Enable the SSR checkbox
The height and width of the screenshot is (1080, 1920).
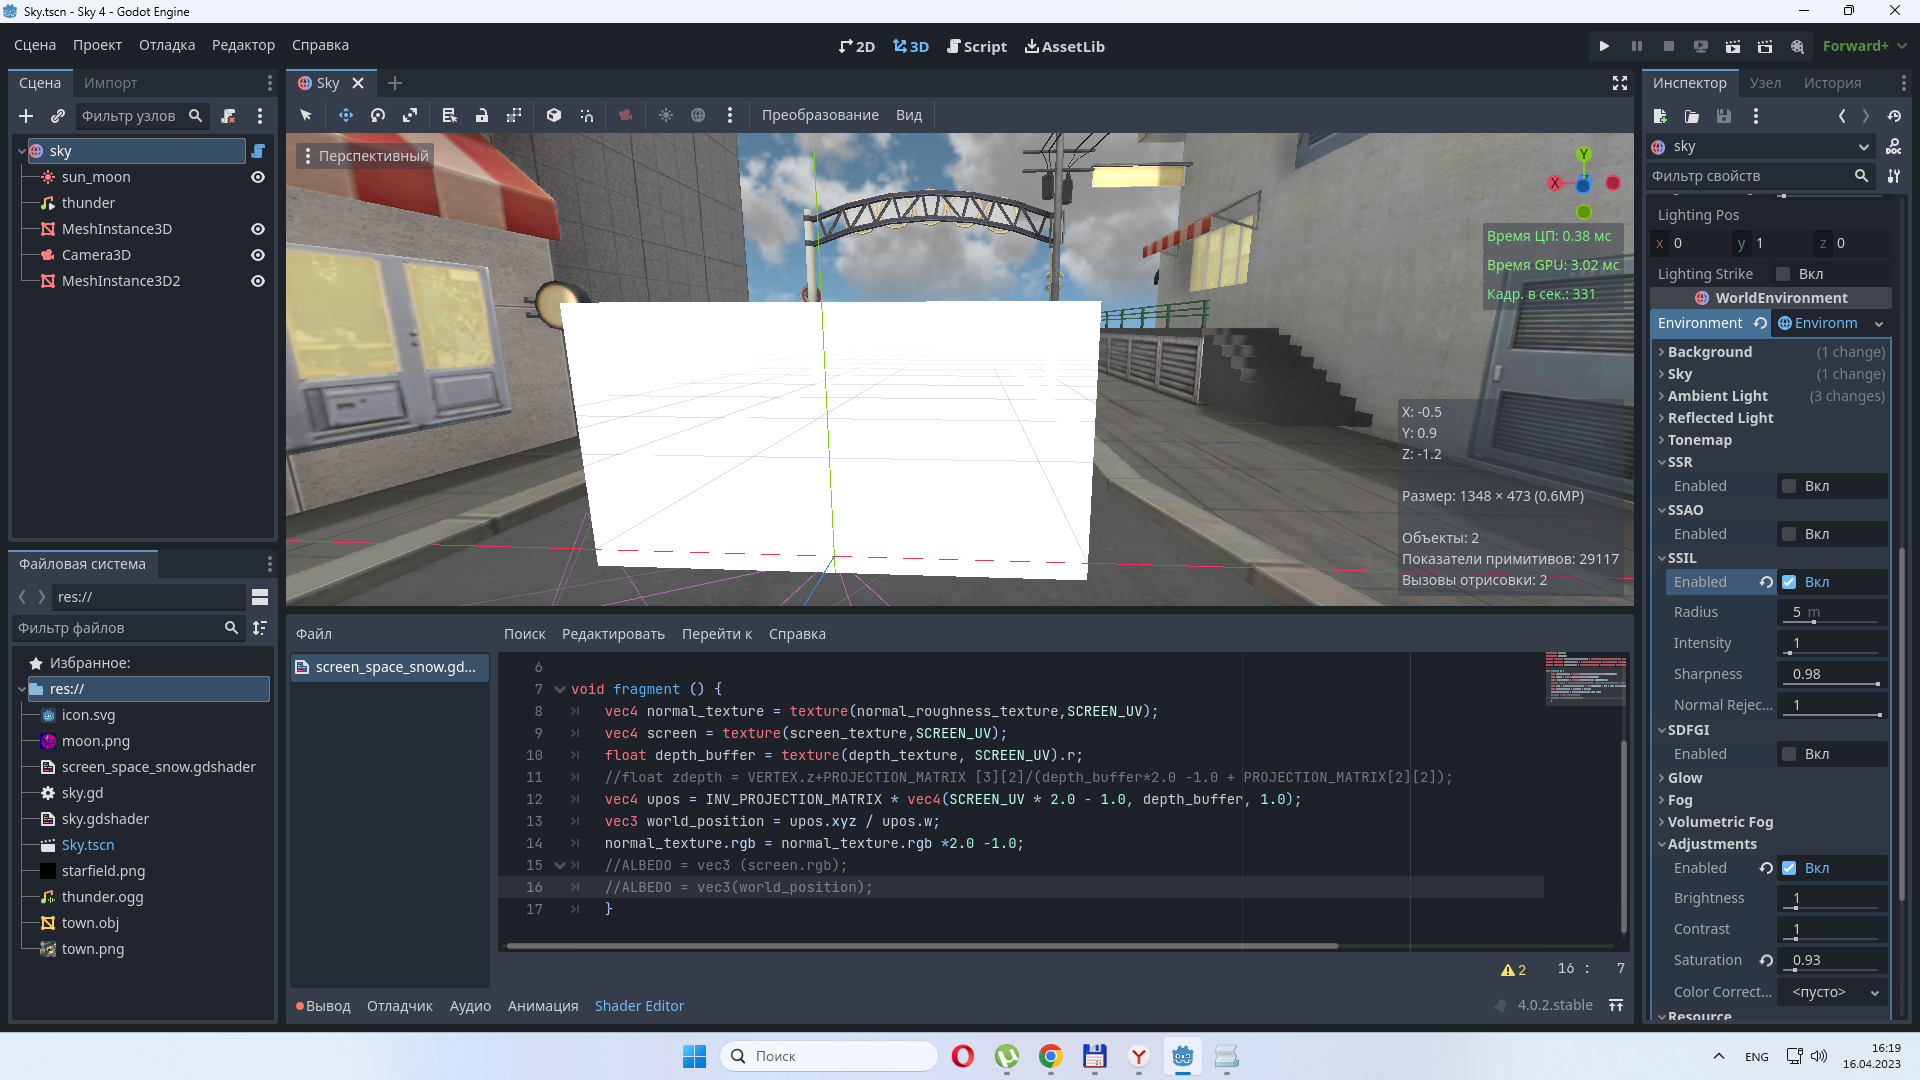click(1789, 486)
